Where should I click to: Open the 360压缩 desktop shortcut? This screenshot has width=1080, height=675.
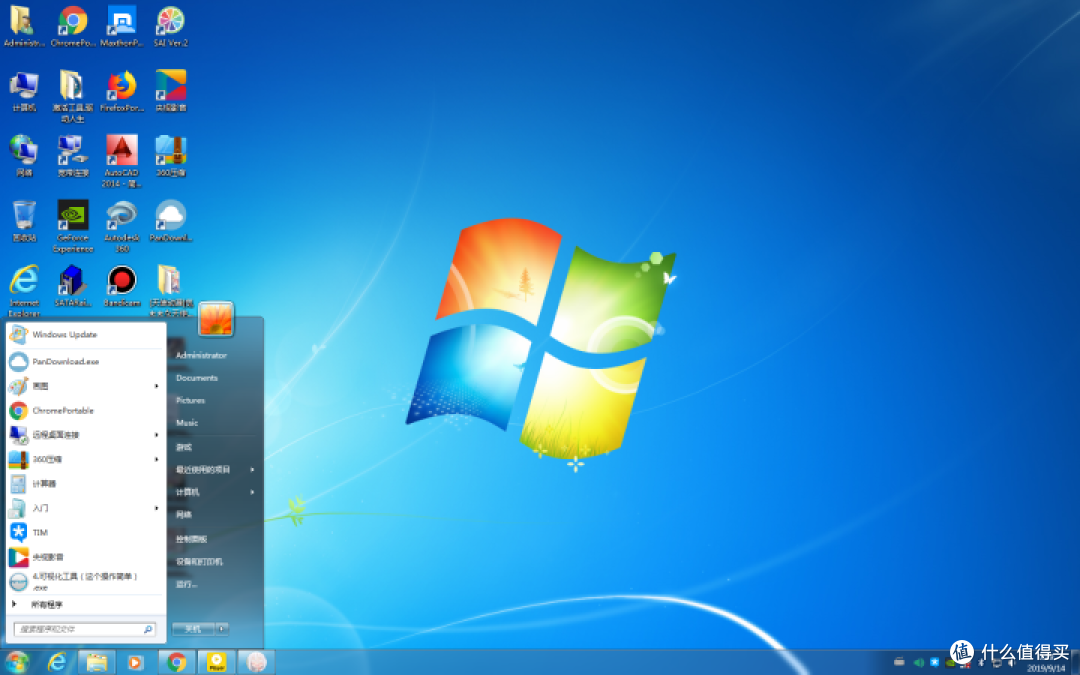[170, 156]
